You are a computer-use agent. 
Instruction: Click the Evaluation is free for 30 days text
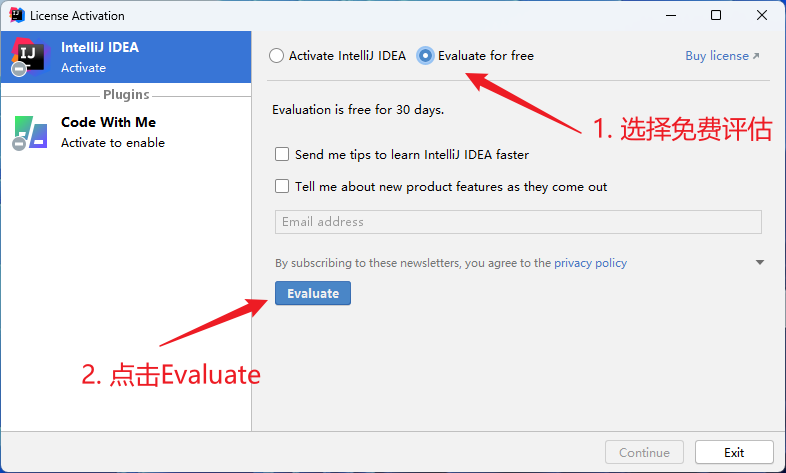(358, 110)
